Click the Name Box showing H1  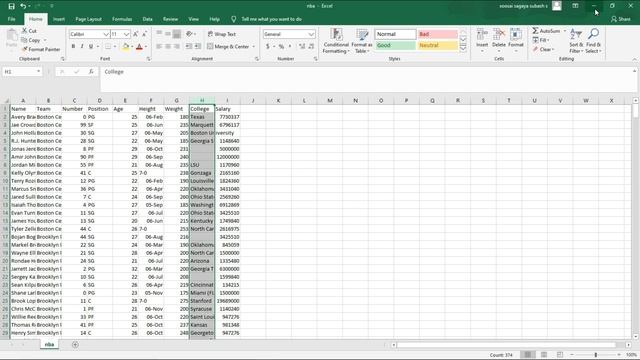22,72
